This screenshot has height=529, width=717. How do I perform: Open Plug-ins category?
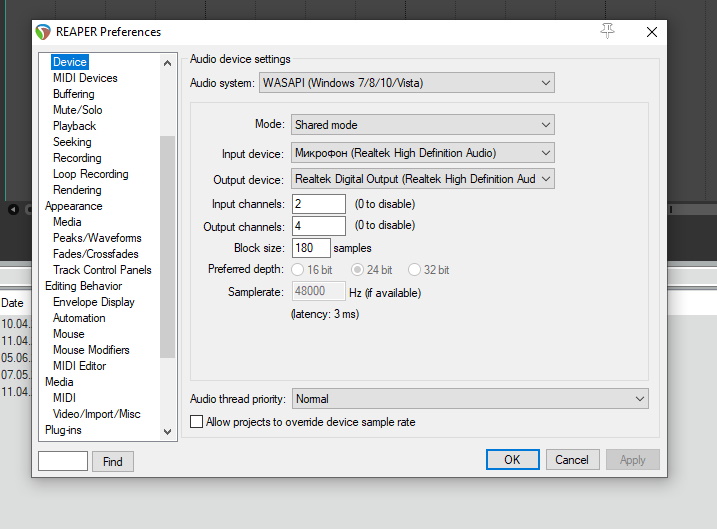click(63, 430)
